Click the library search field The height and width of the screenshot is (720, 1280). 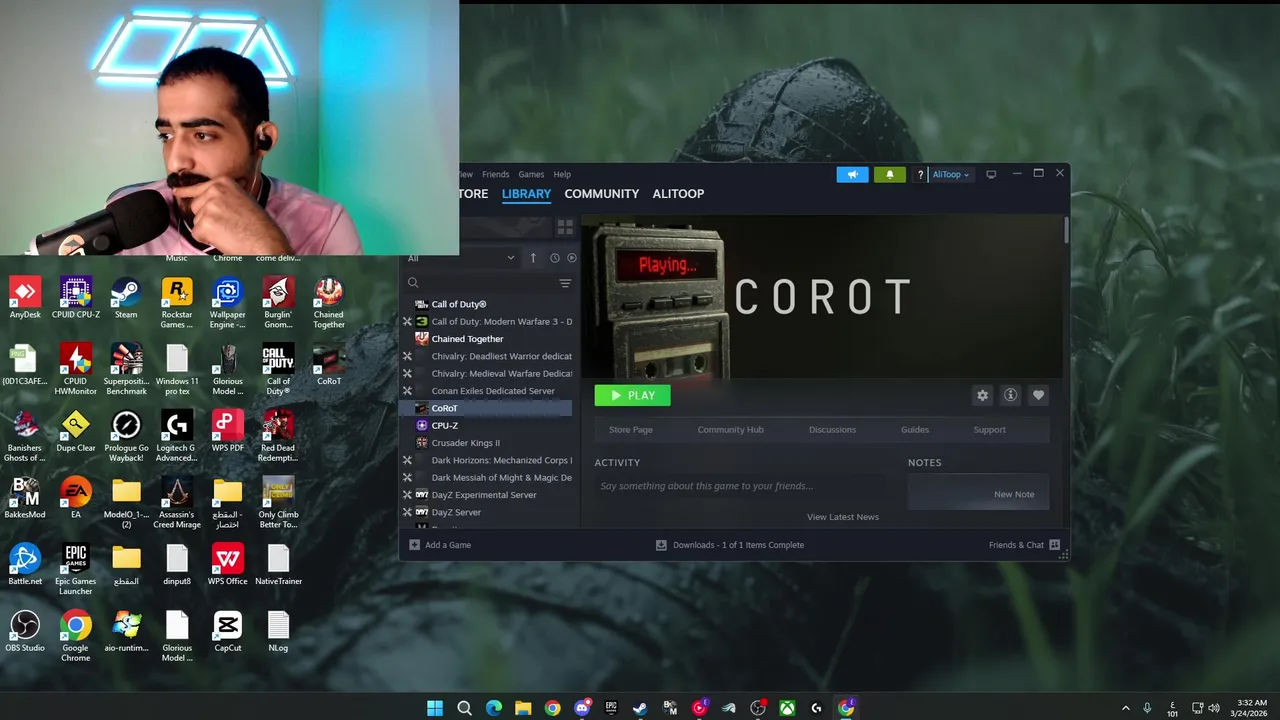tap(480, 283)
